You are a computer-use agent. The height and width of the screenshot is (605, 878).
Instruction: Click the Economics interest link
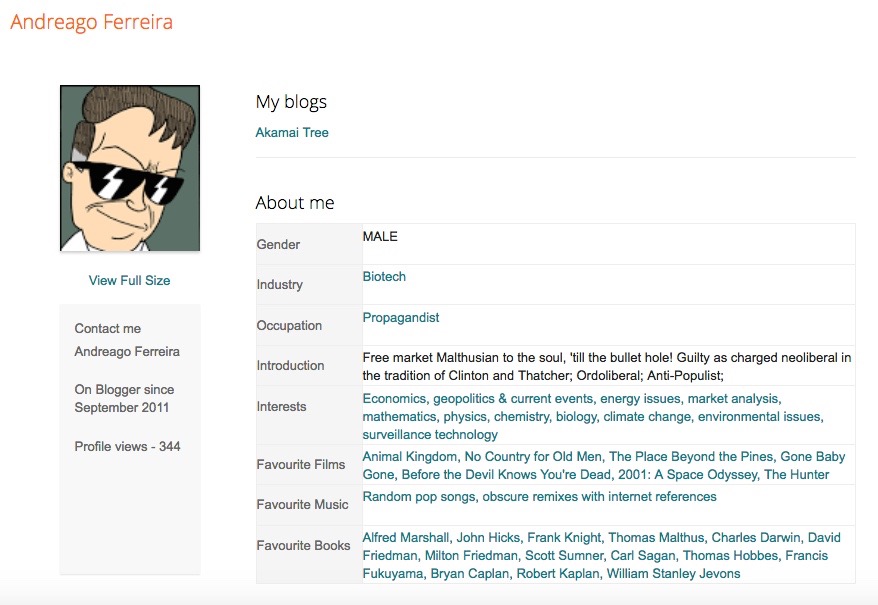pos(394,399)
